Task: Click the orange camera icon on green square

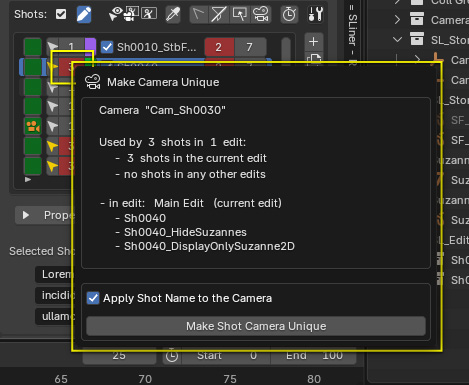Action: (x=33, y=126)
